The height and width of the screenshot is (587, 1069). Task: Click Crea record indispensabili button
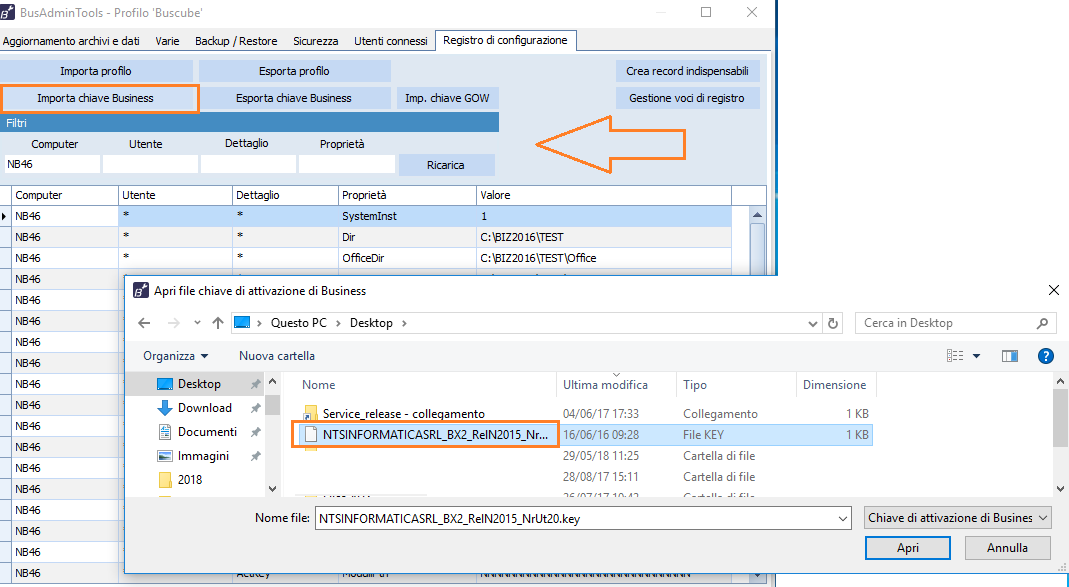(x=687, y=71)
